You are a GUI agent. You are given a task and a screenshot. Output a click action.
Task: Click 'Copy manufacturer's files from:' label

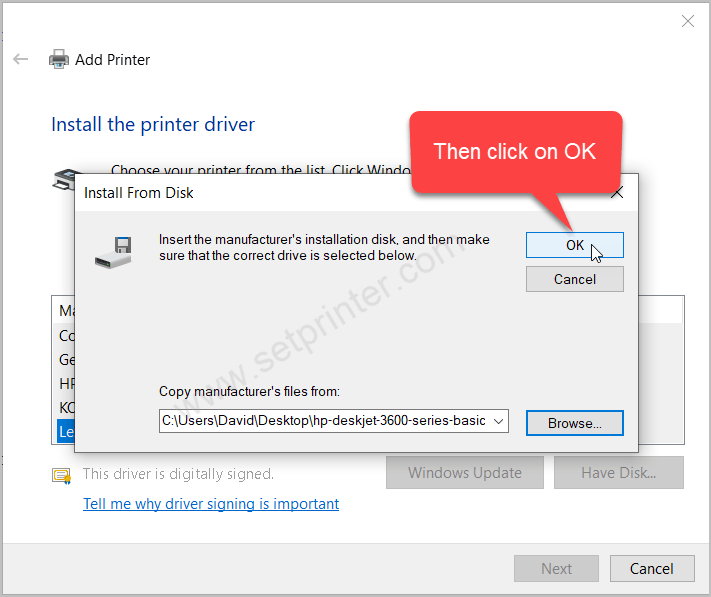click(x=249, y=391)
